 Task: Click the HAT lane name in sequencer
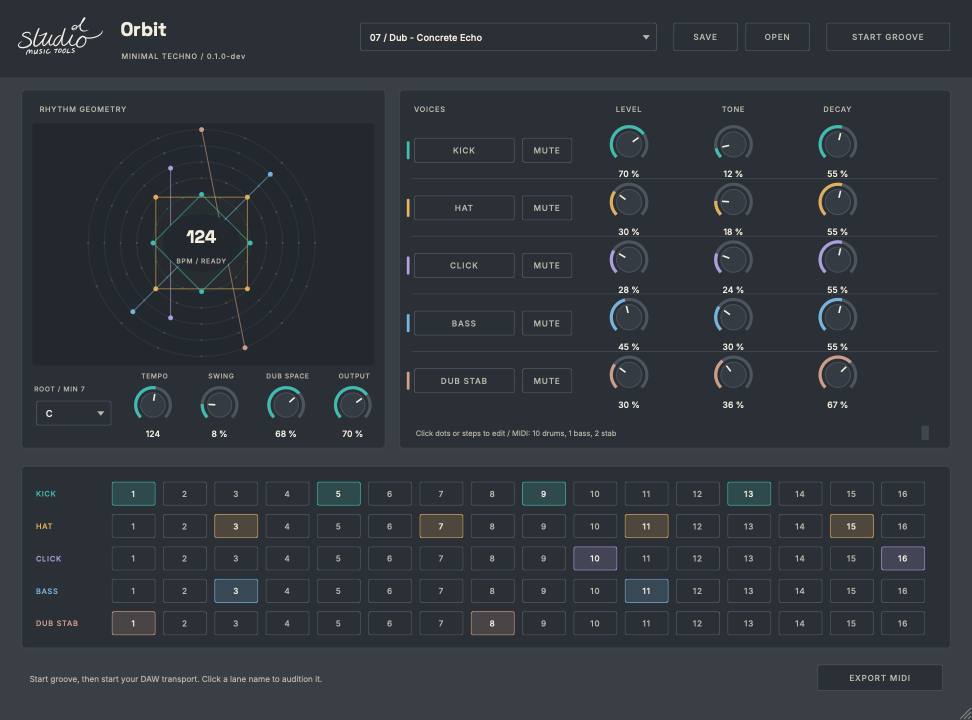pos(44,526)
